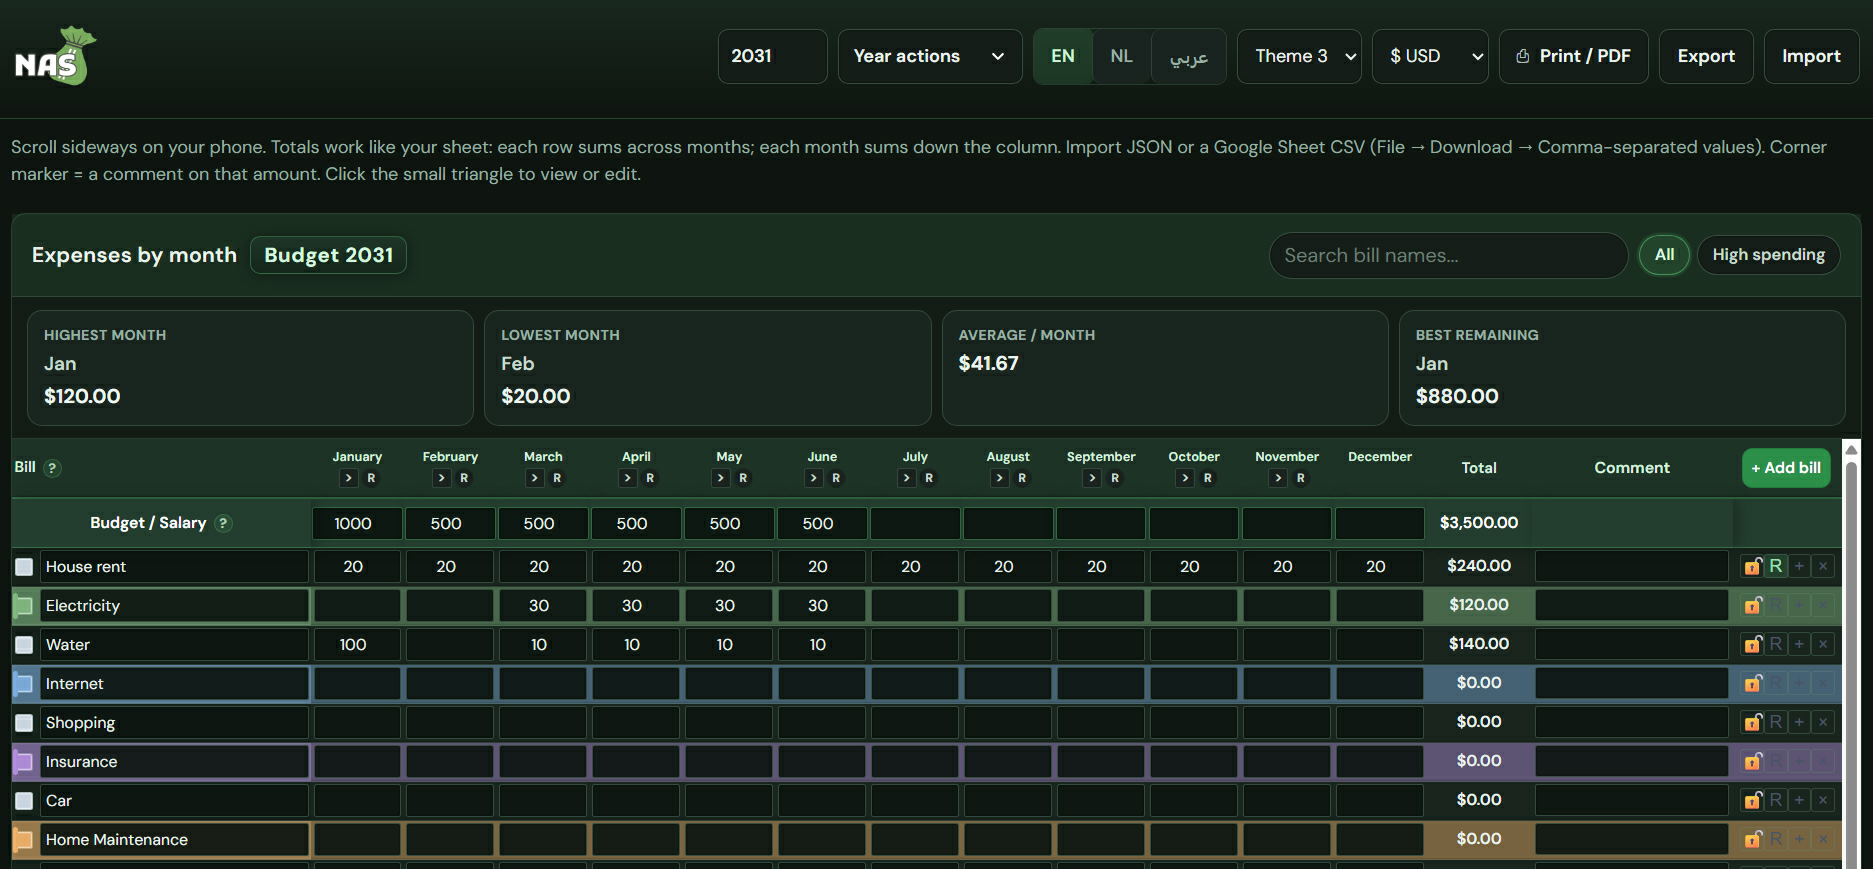Click the Budget 2031 badge
Image resolution: width=1873 pixels, height=869 pixels.
[328, 255]
